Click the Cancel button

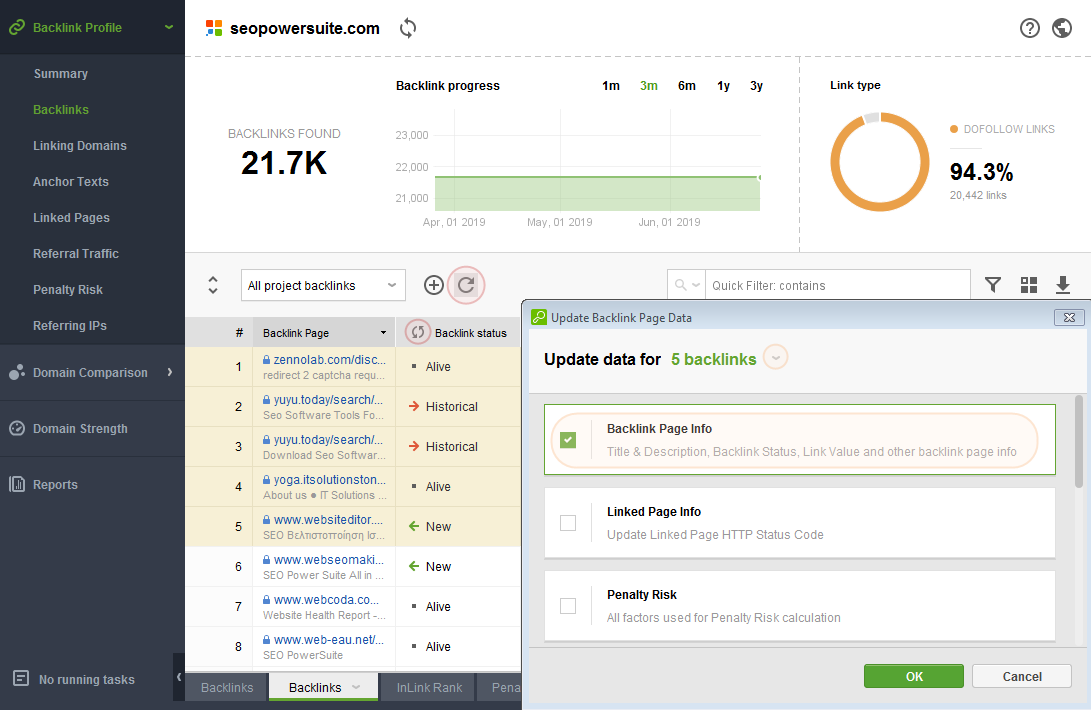pyautogui.click(x=1021, y=676)
